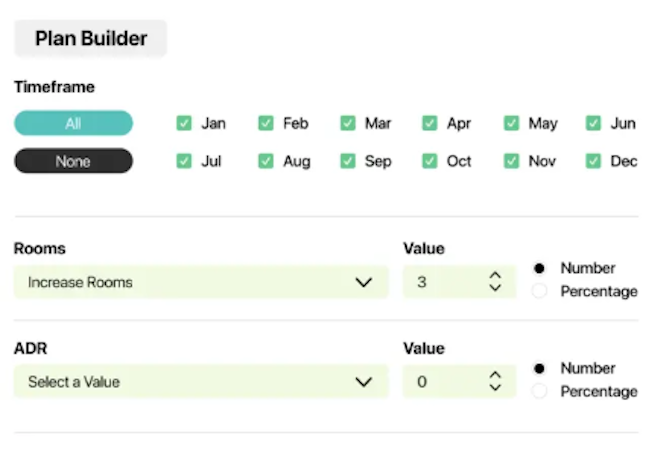
Task: Open the ADR Select a Value dropdown
Action: click(x=200, y=381)
